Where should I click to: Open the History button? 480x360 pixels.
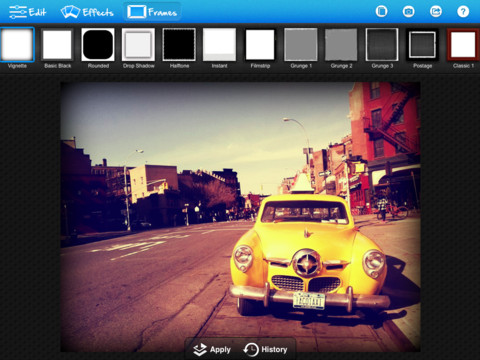pos(265,349)
